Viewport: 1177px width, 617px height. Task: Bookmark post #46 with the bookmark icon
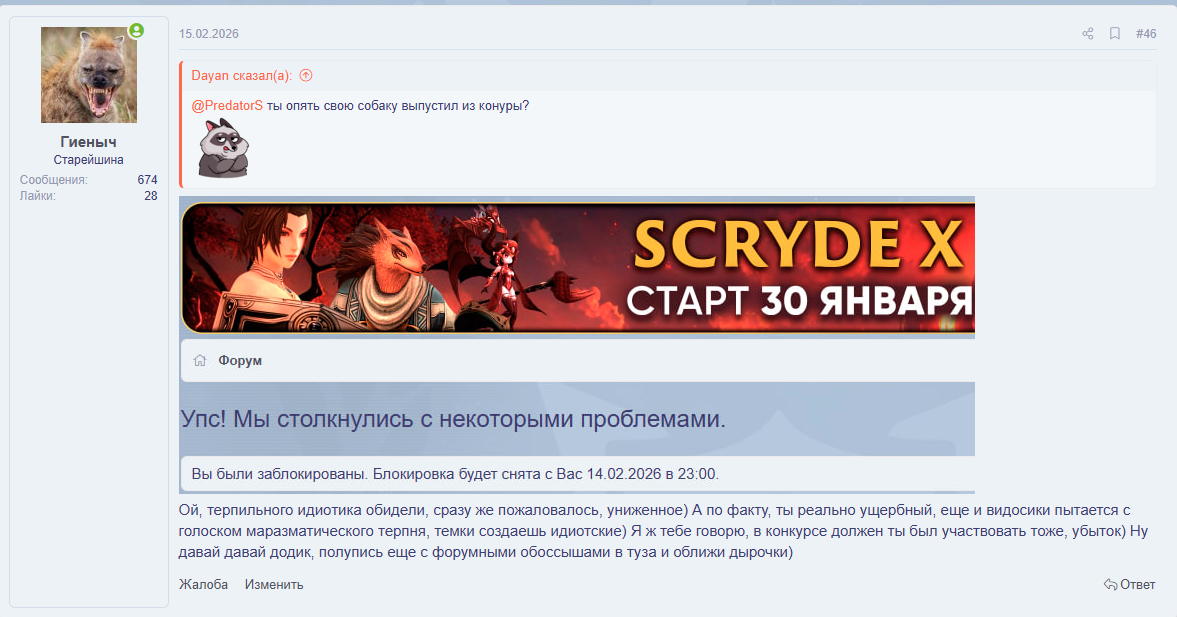point(1115,34)
